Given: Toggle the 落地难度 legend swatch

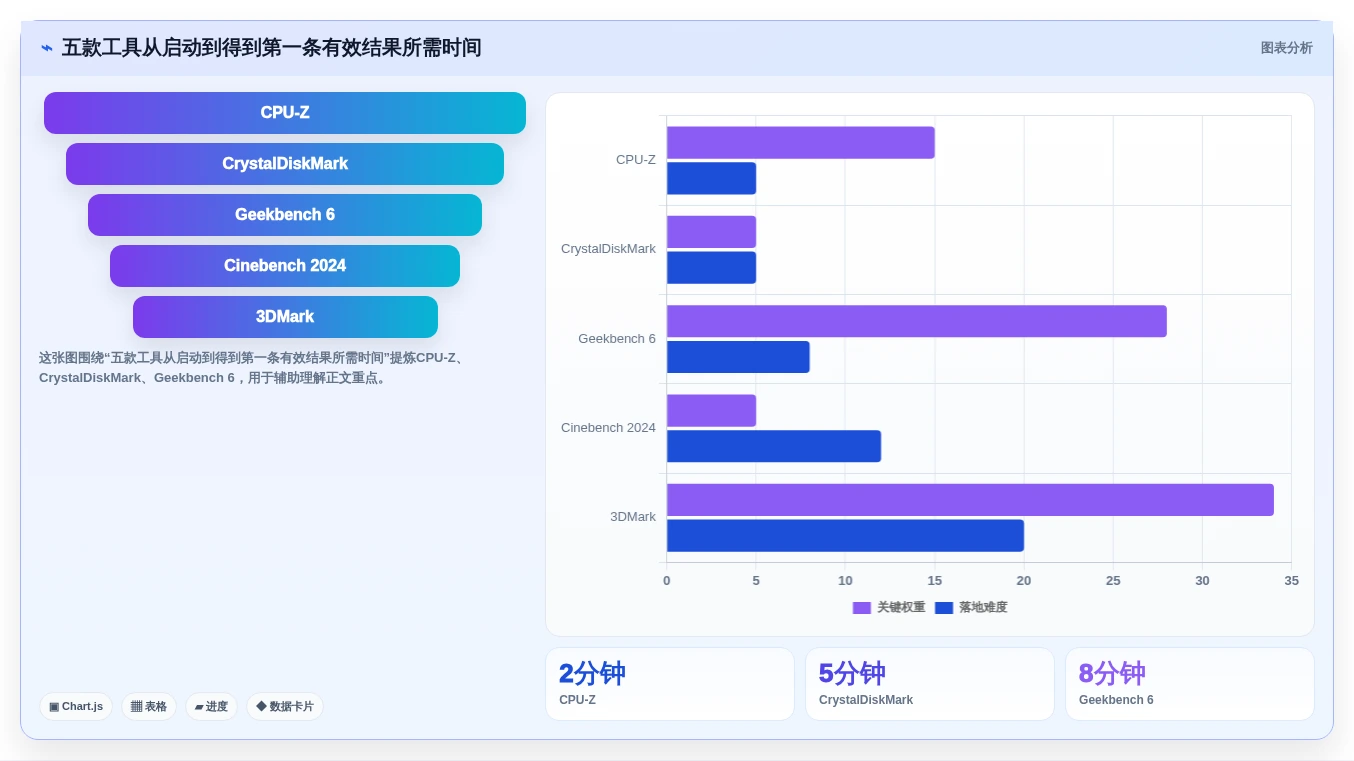Looking at the screenshot, I should [x=944, y=607].
